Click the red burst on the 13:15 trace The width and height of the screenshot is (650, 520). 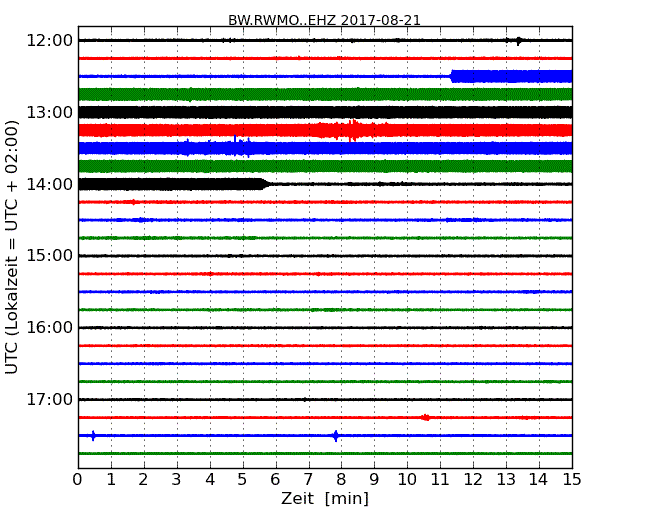352,130
